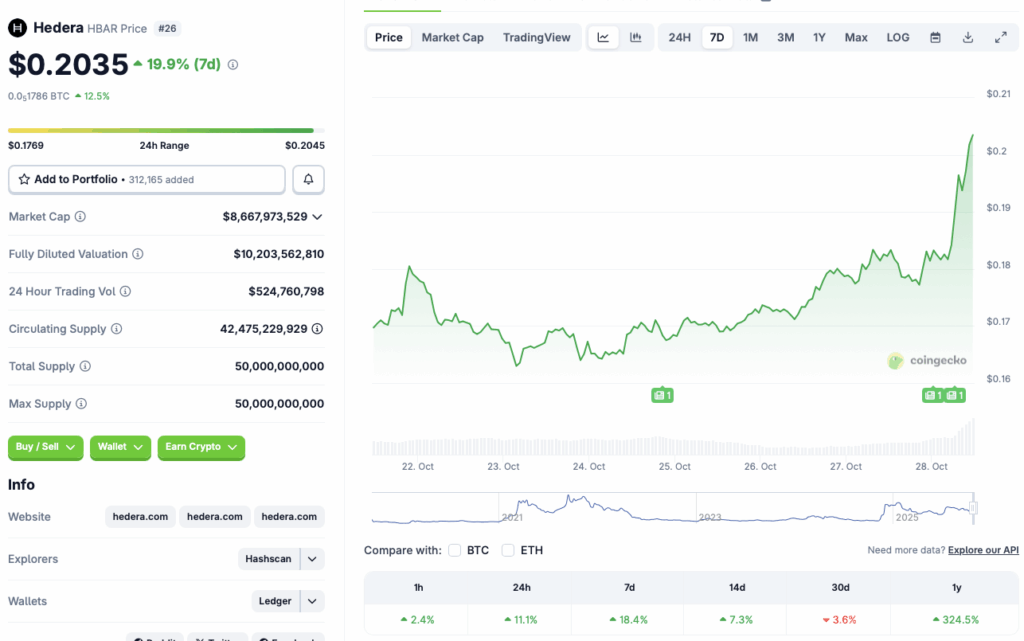
Task: Click info icon beside Circulating Supply value
Action: (317, 329)
